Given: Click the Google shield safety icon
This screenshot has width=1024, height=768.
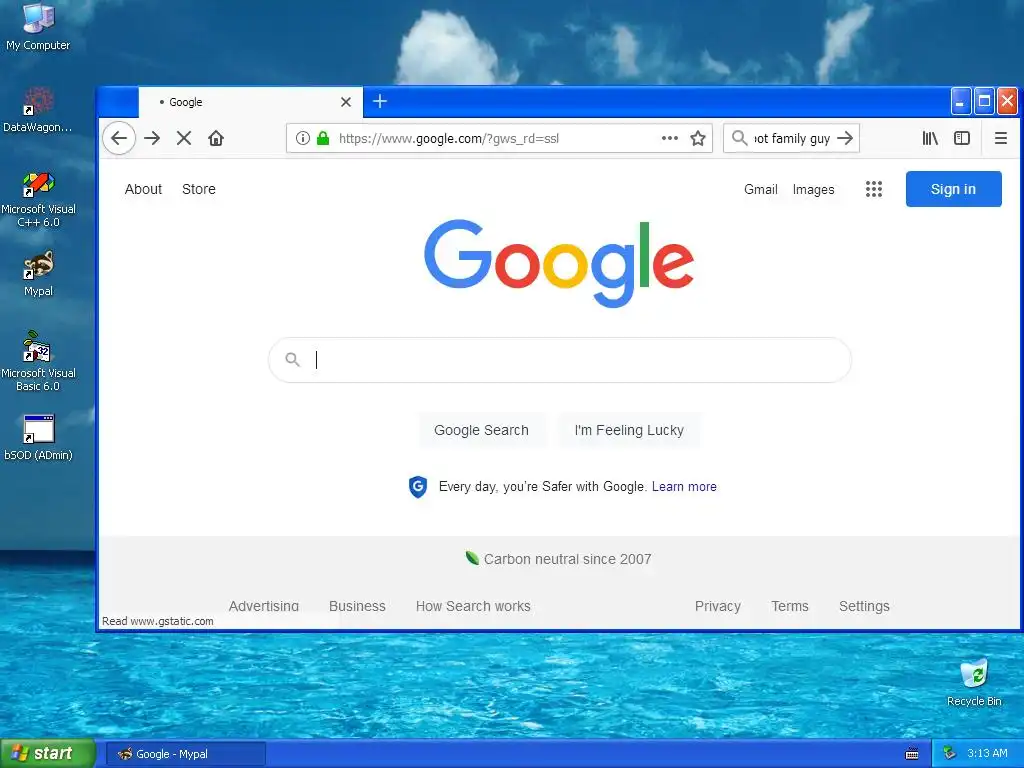Looking at the screenshot, I should click(x=418, y=487).
